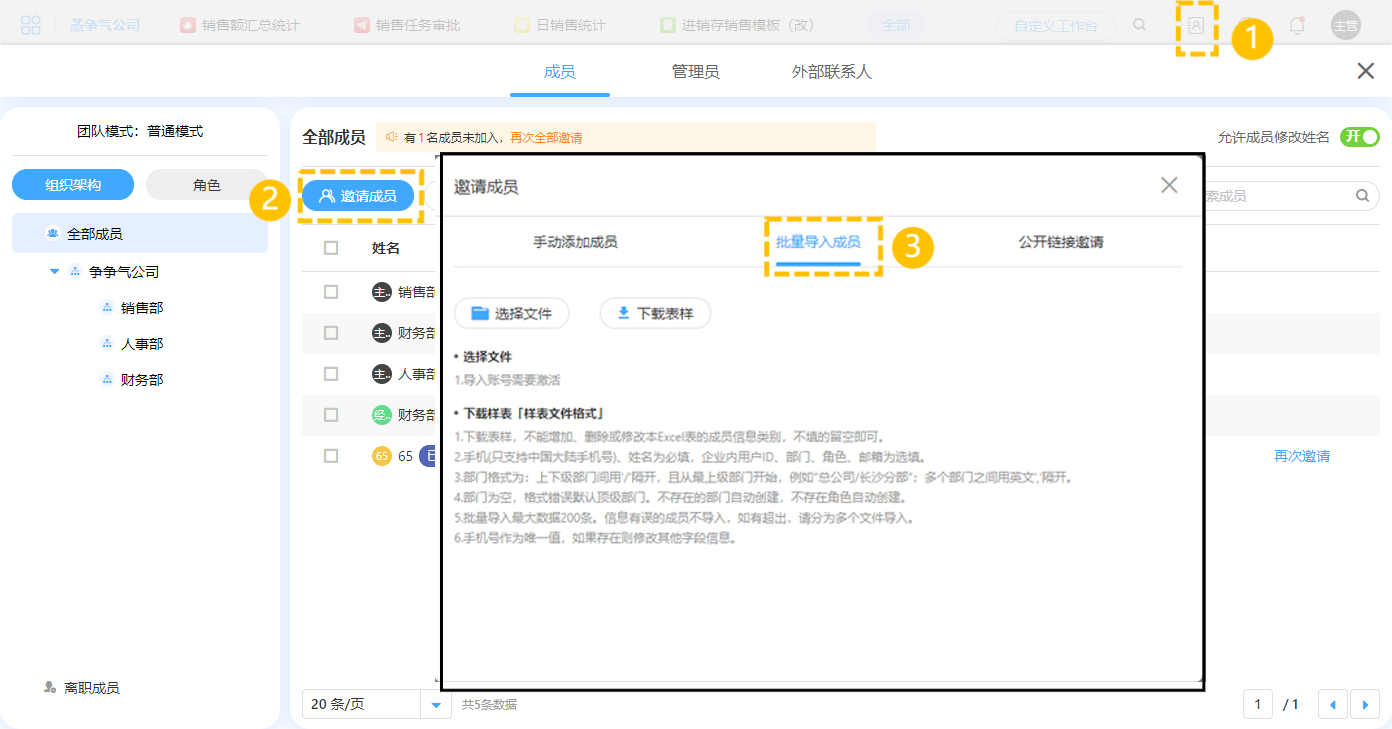
Task: Click the app grid icon at top left
Action: click(31, 25)
